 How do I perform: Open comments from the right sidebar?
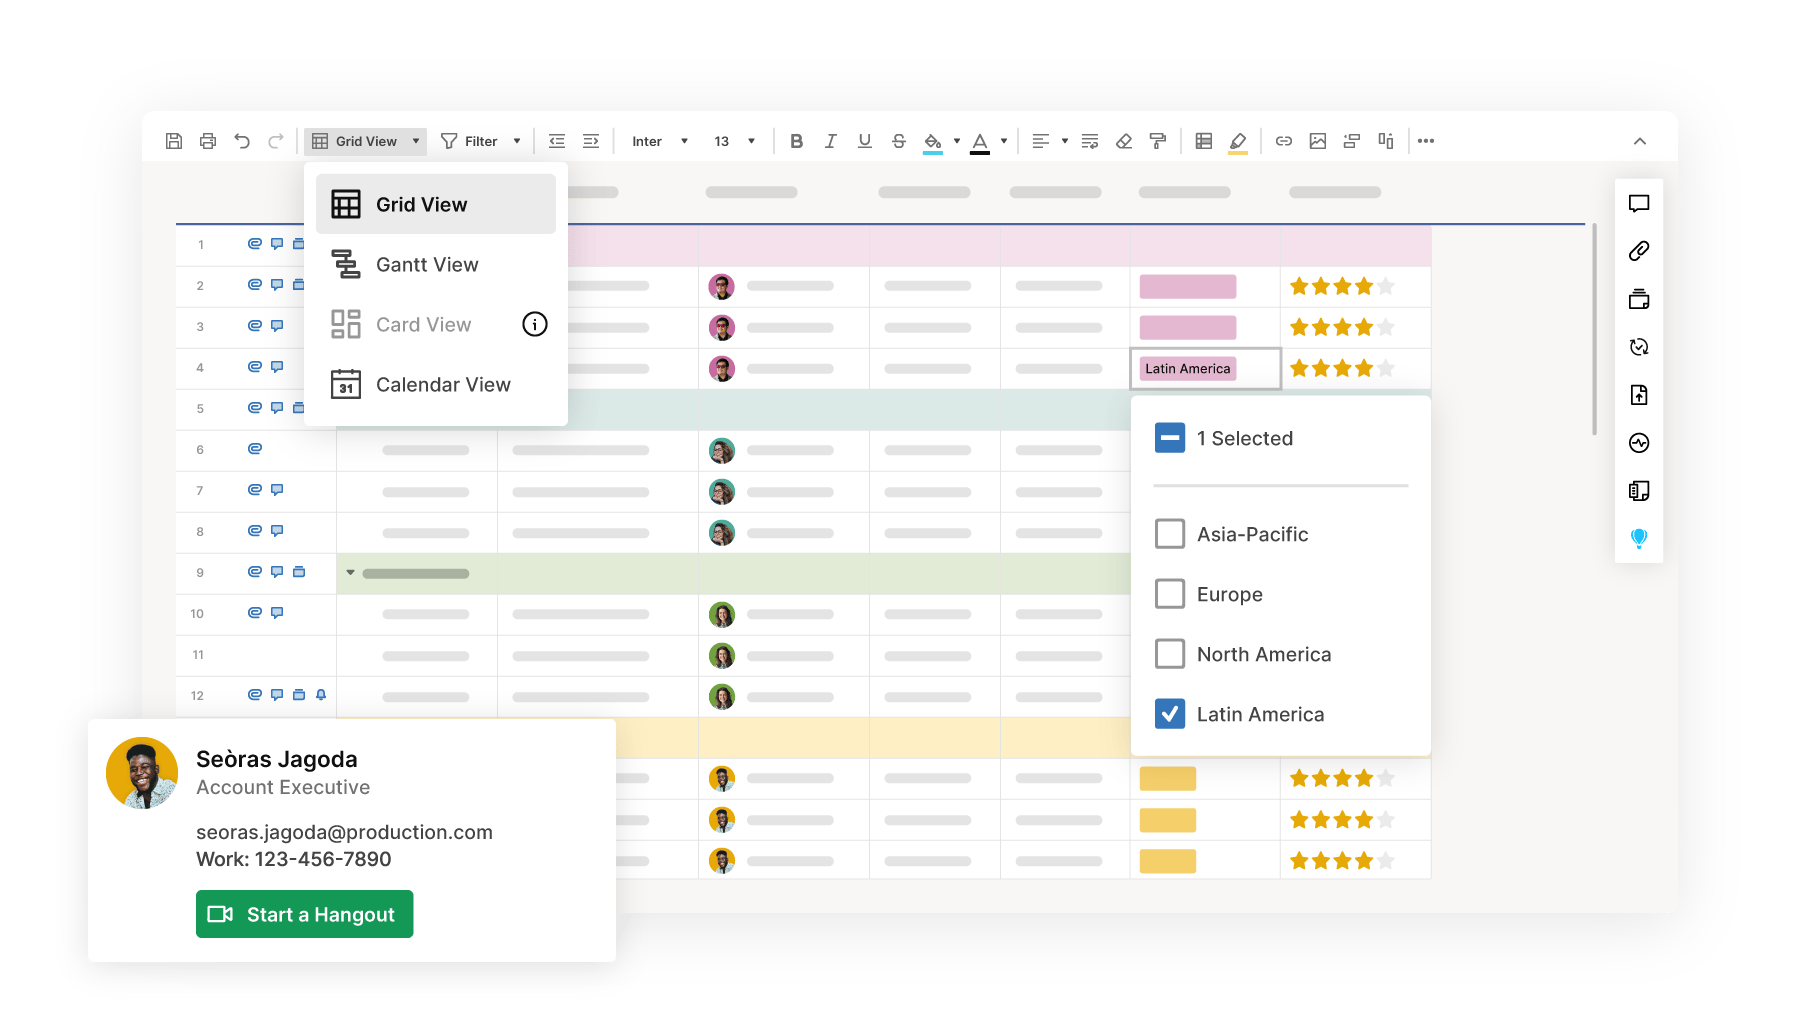1639,204
